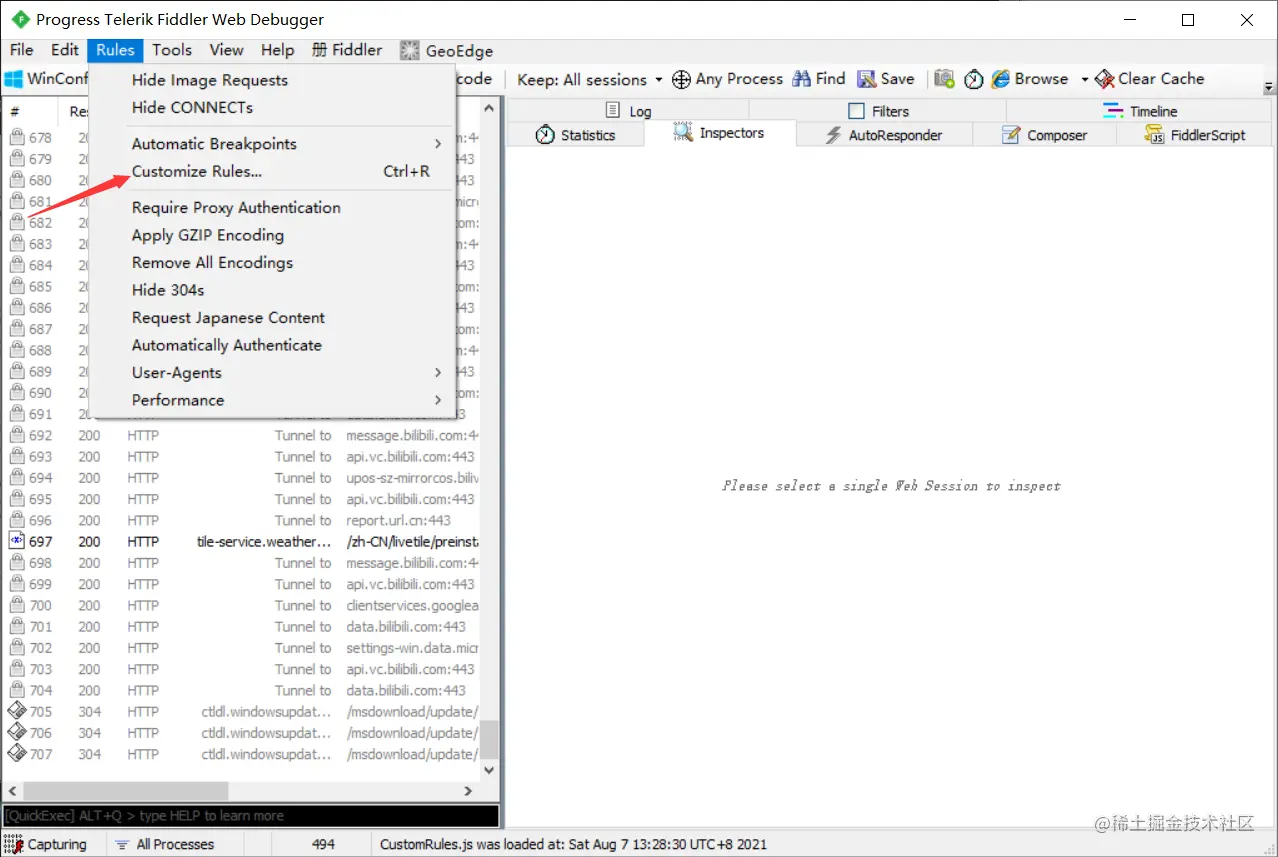Open the Tools menu

point(172,50)
